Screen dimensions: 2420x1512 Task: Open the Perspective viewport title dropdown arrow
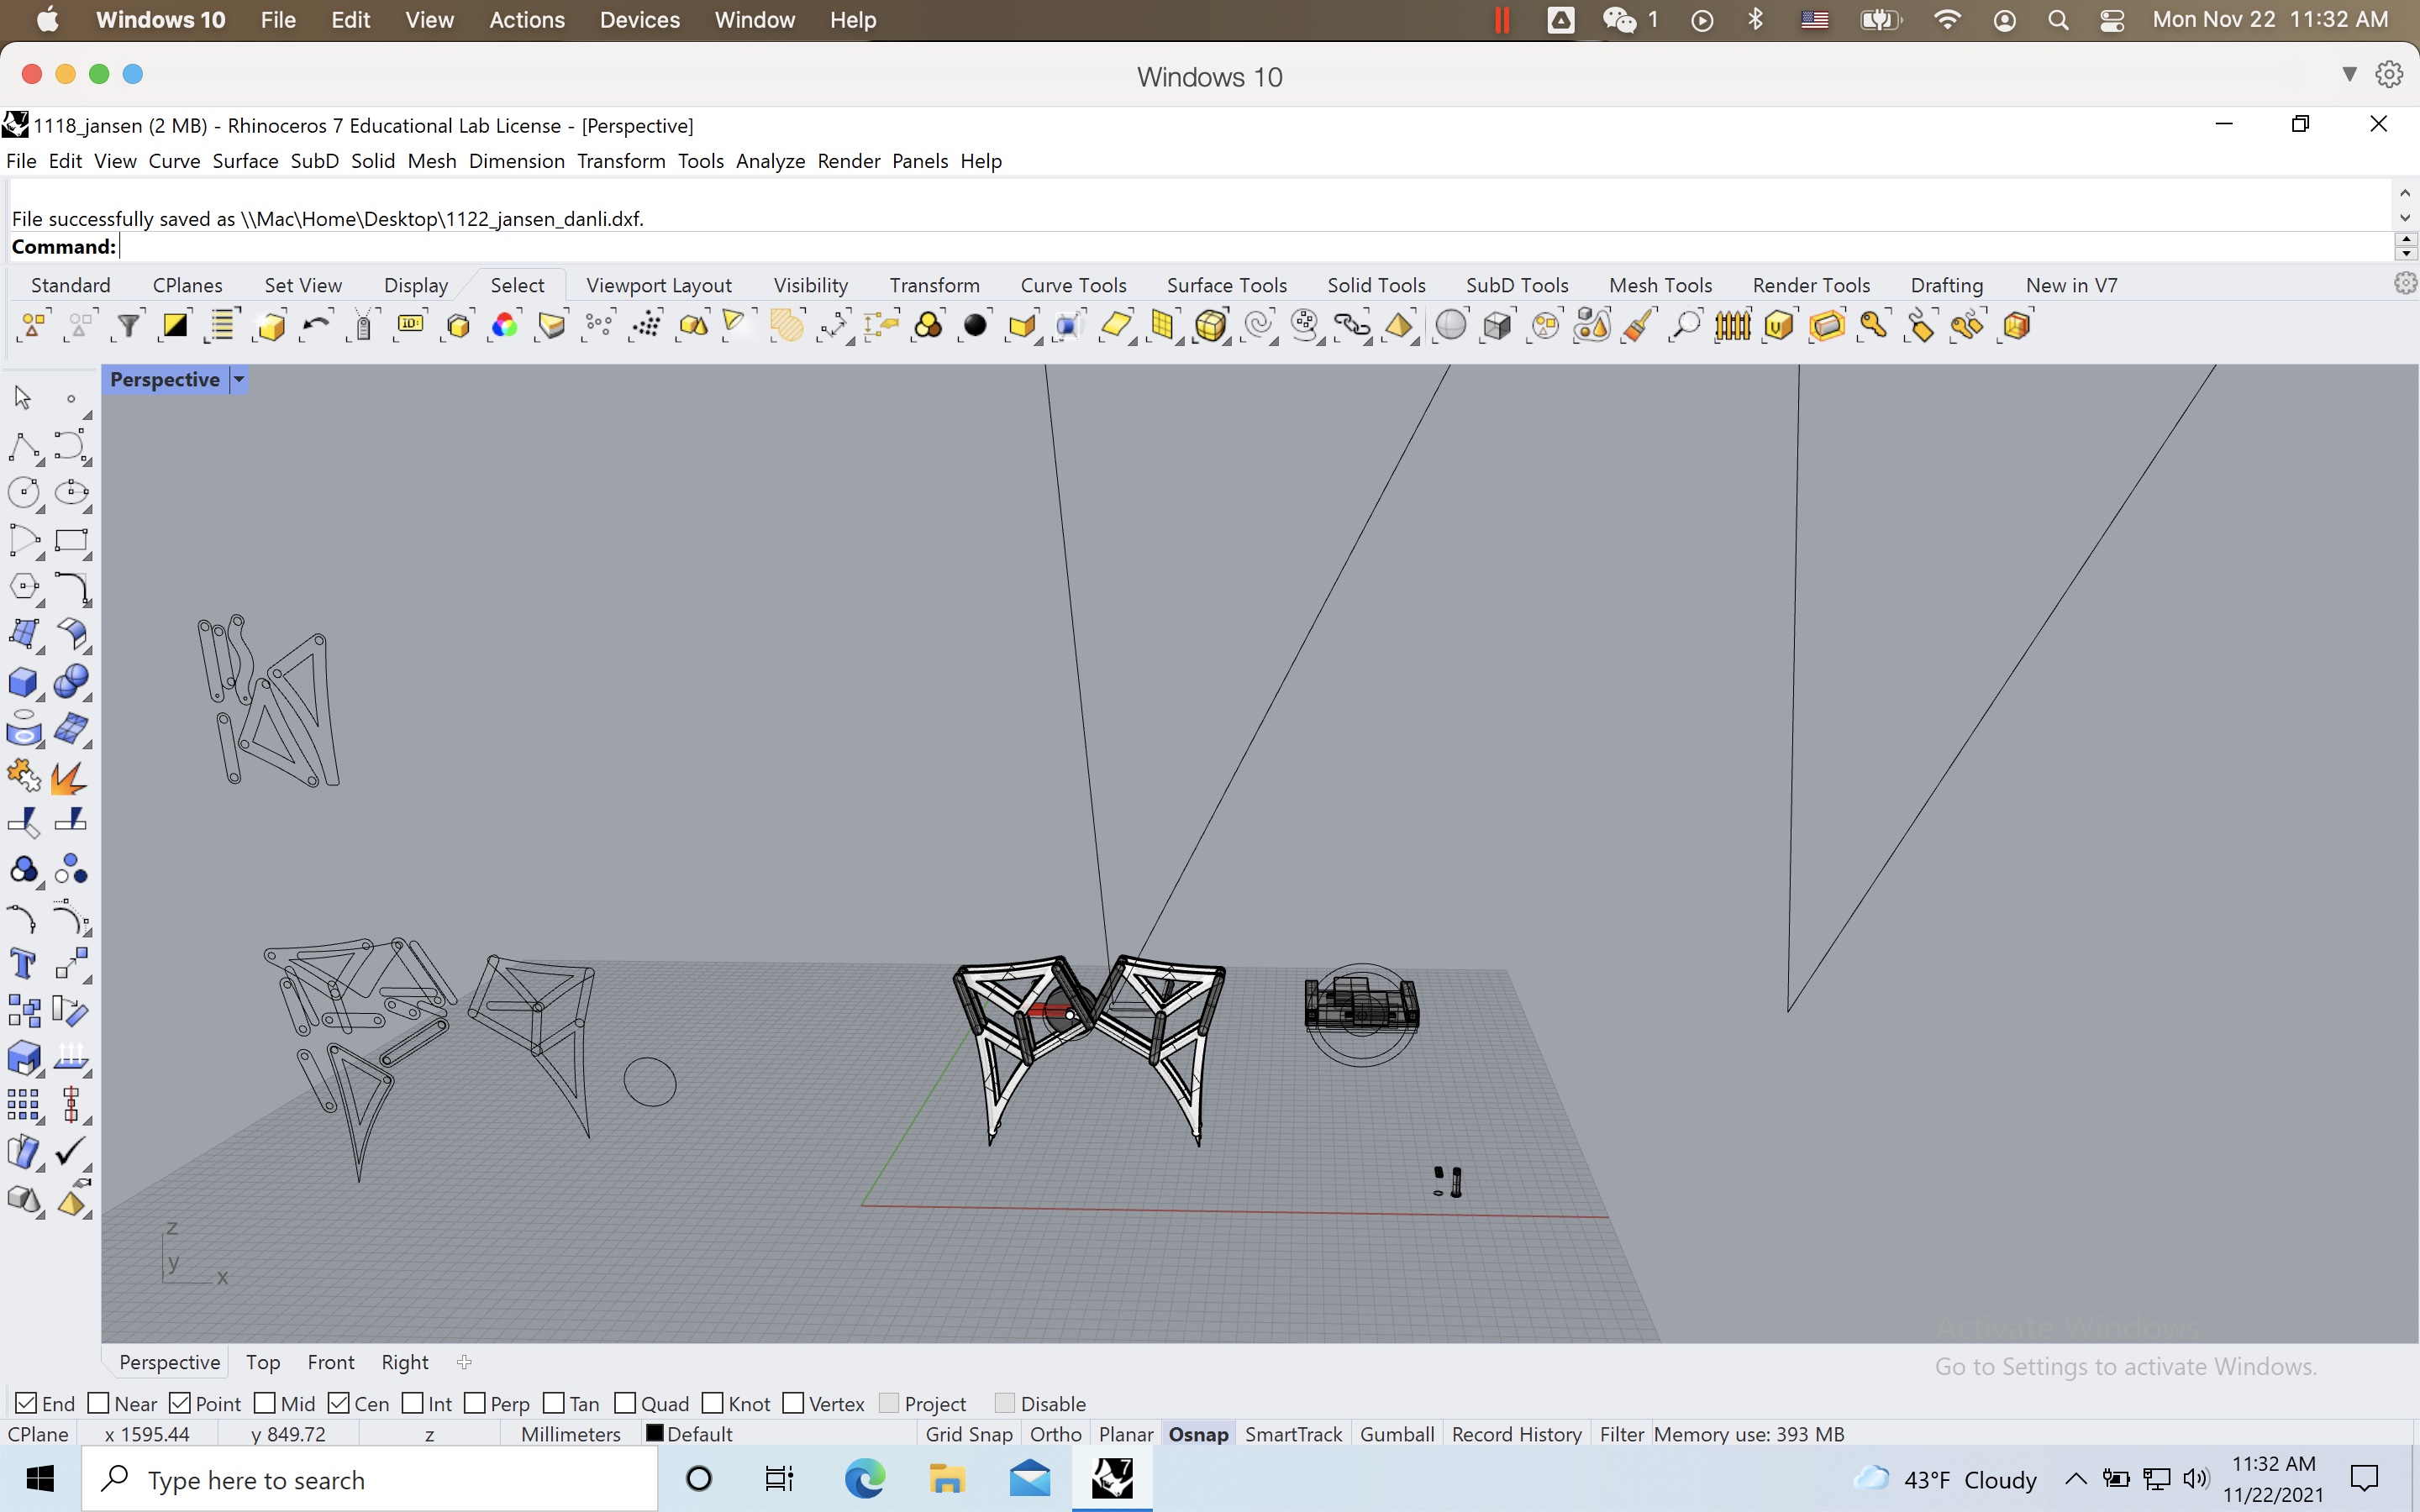239,380
